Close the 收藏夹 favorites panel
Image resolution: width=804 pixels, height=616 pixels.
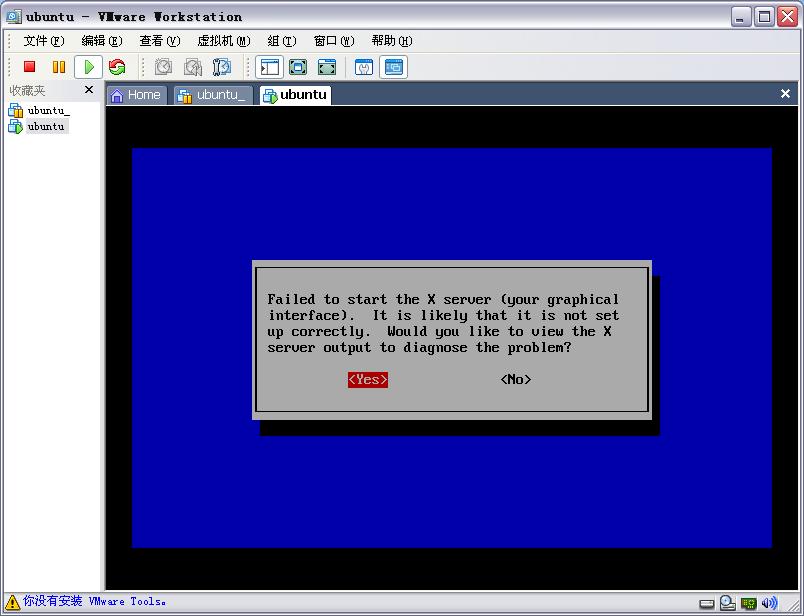coord(89,90)
